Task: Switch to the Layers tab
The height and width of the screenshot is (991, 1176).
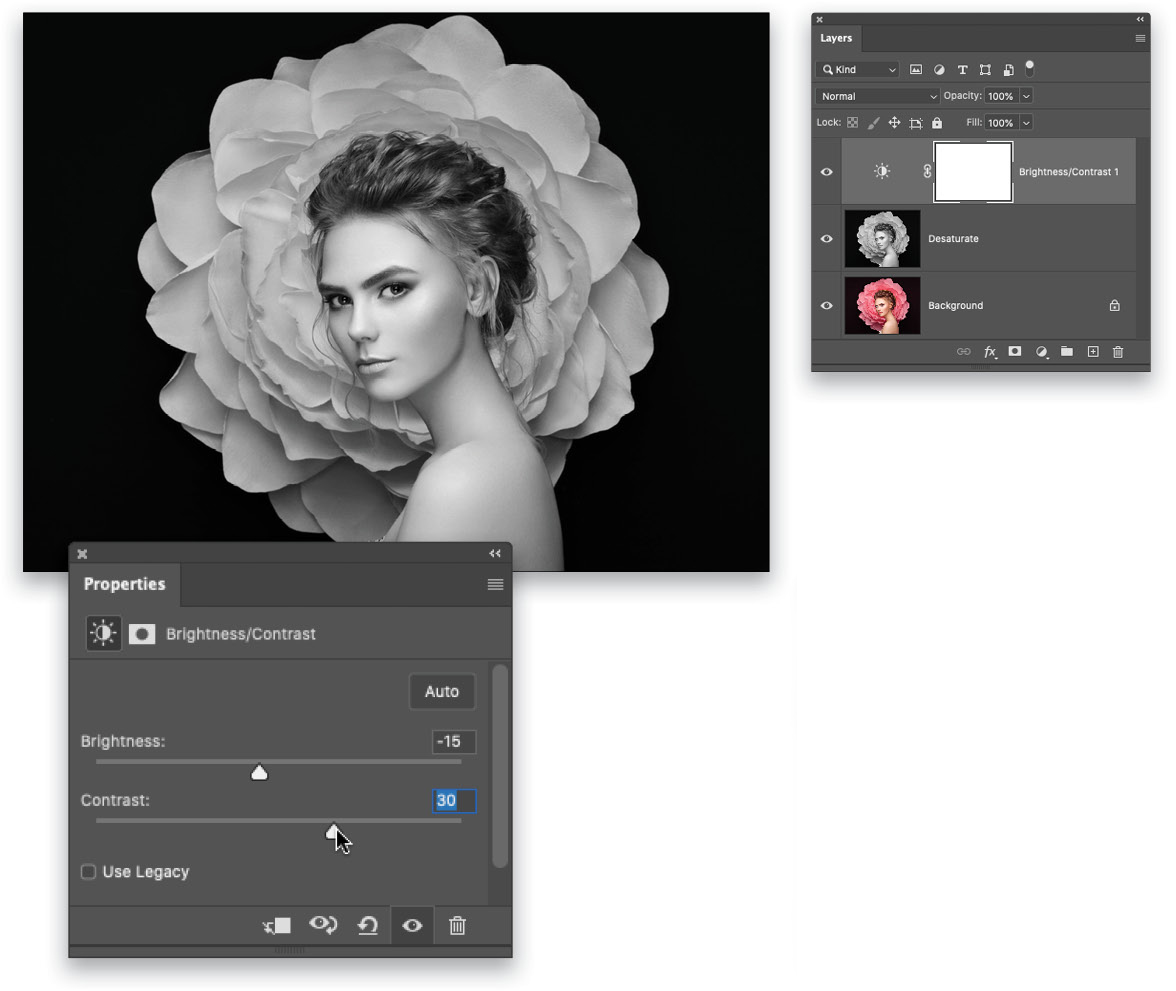Action: point(836,38)
